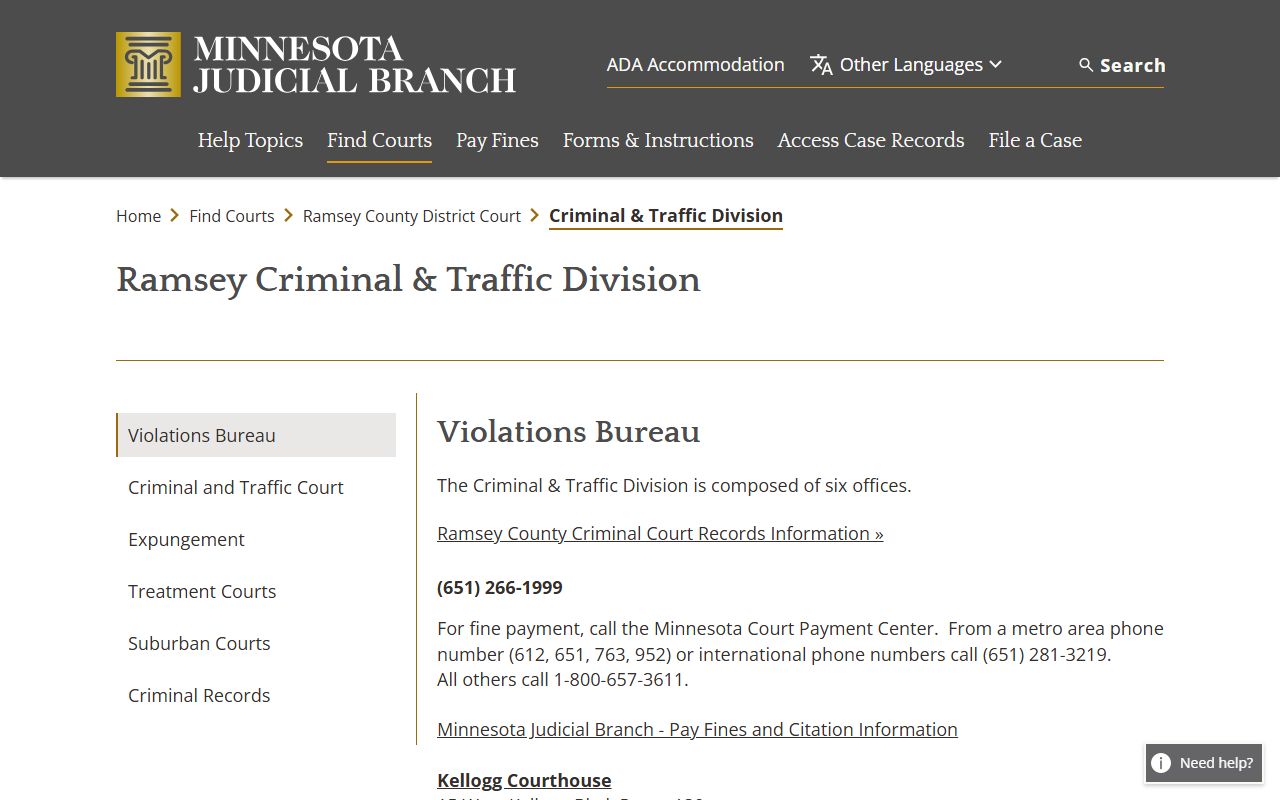
Task: Switch to the Criminal Records sidebar tab
Action: [x=256, y=695]
